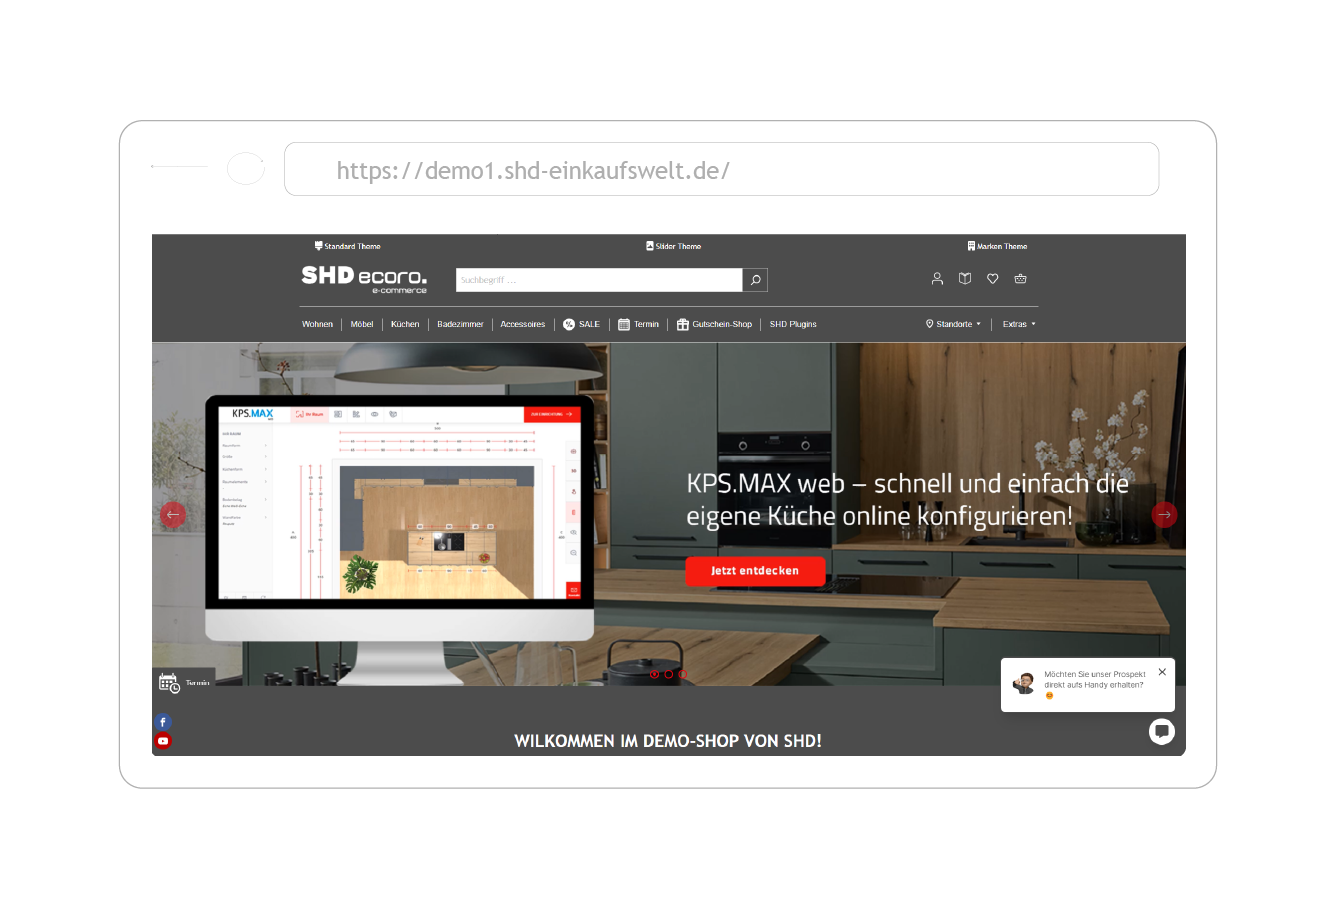Click the search magnifier button
This screenshot has width=1336, height=909.
(755, 280)
